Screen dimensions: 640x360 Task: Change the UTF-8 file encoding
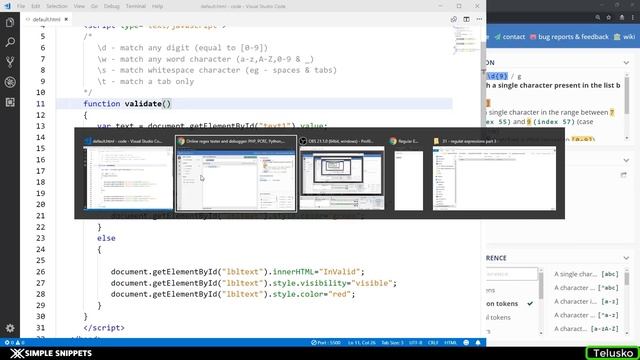tap(416, 342)
